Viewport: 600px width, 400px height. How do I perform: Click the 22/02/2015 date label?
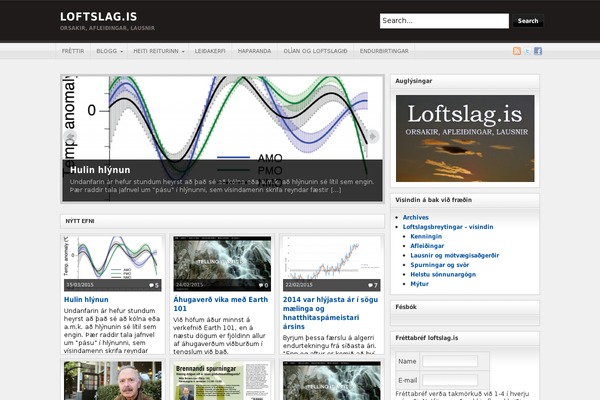pyautogui.click(x=299, y=285)
